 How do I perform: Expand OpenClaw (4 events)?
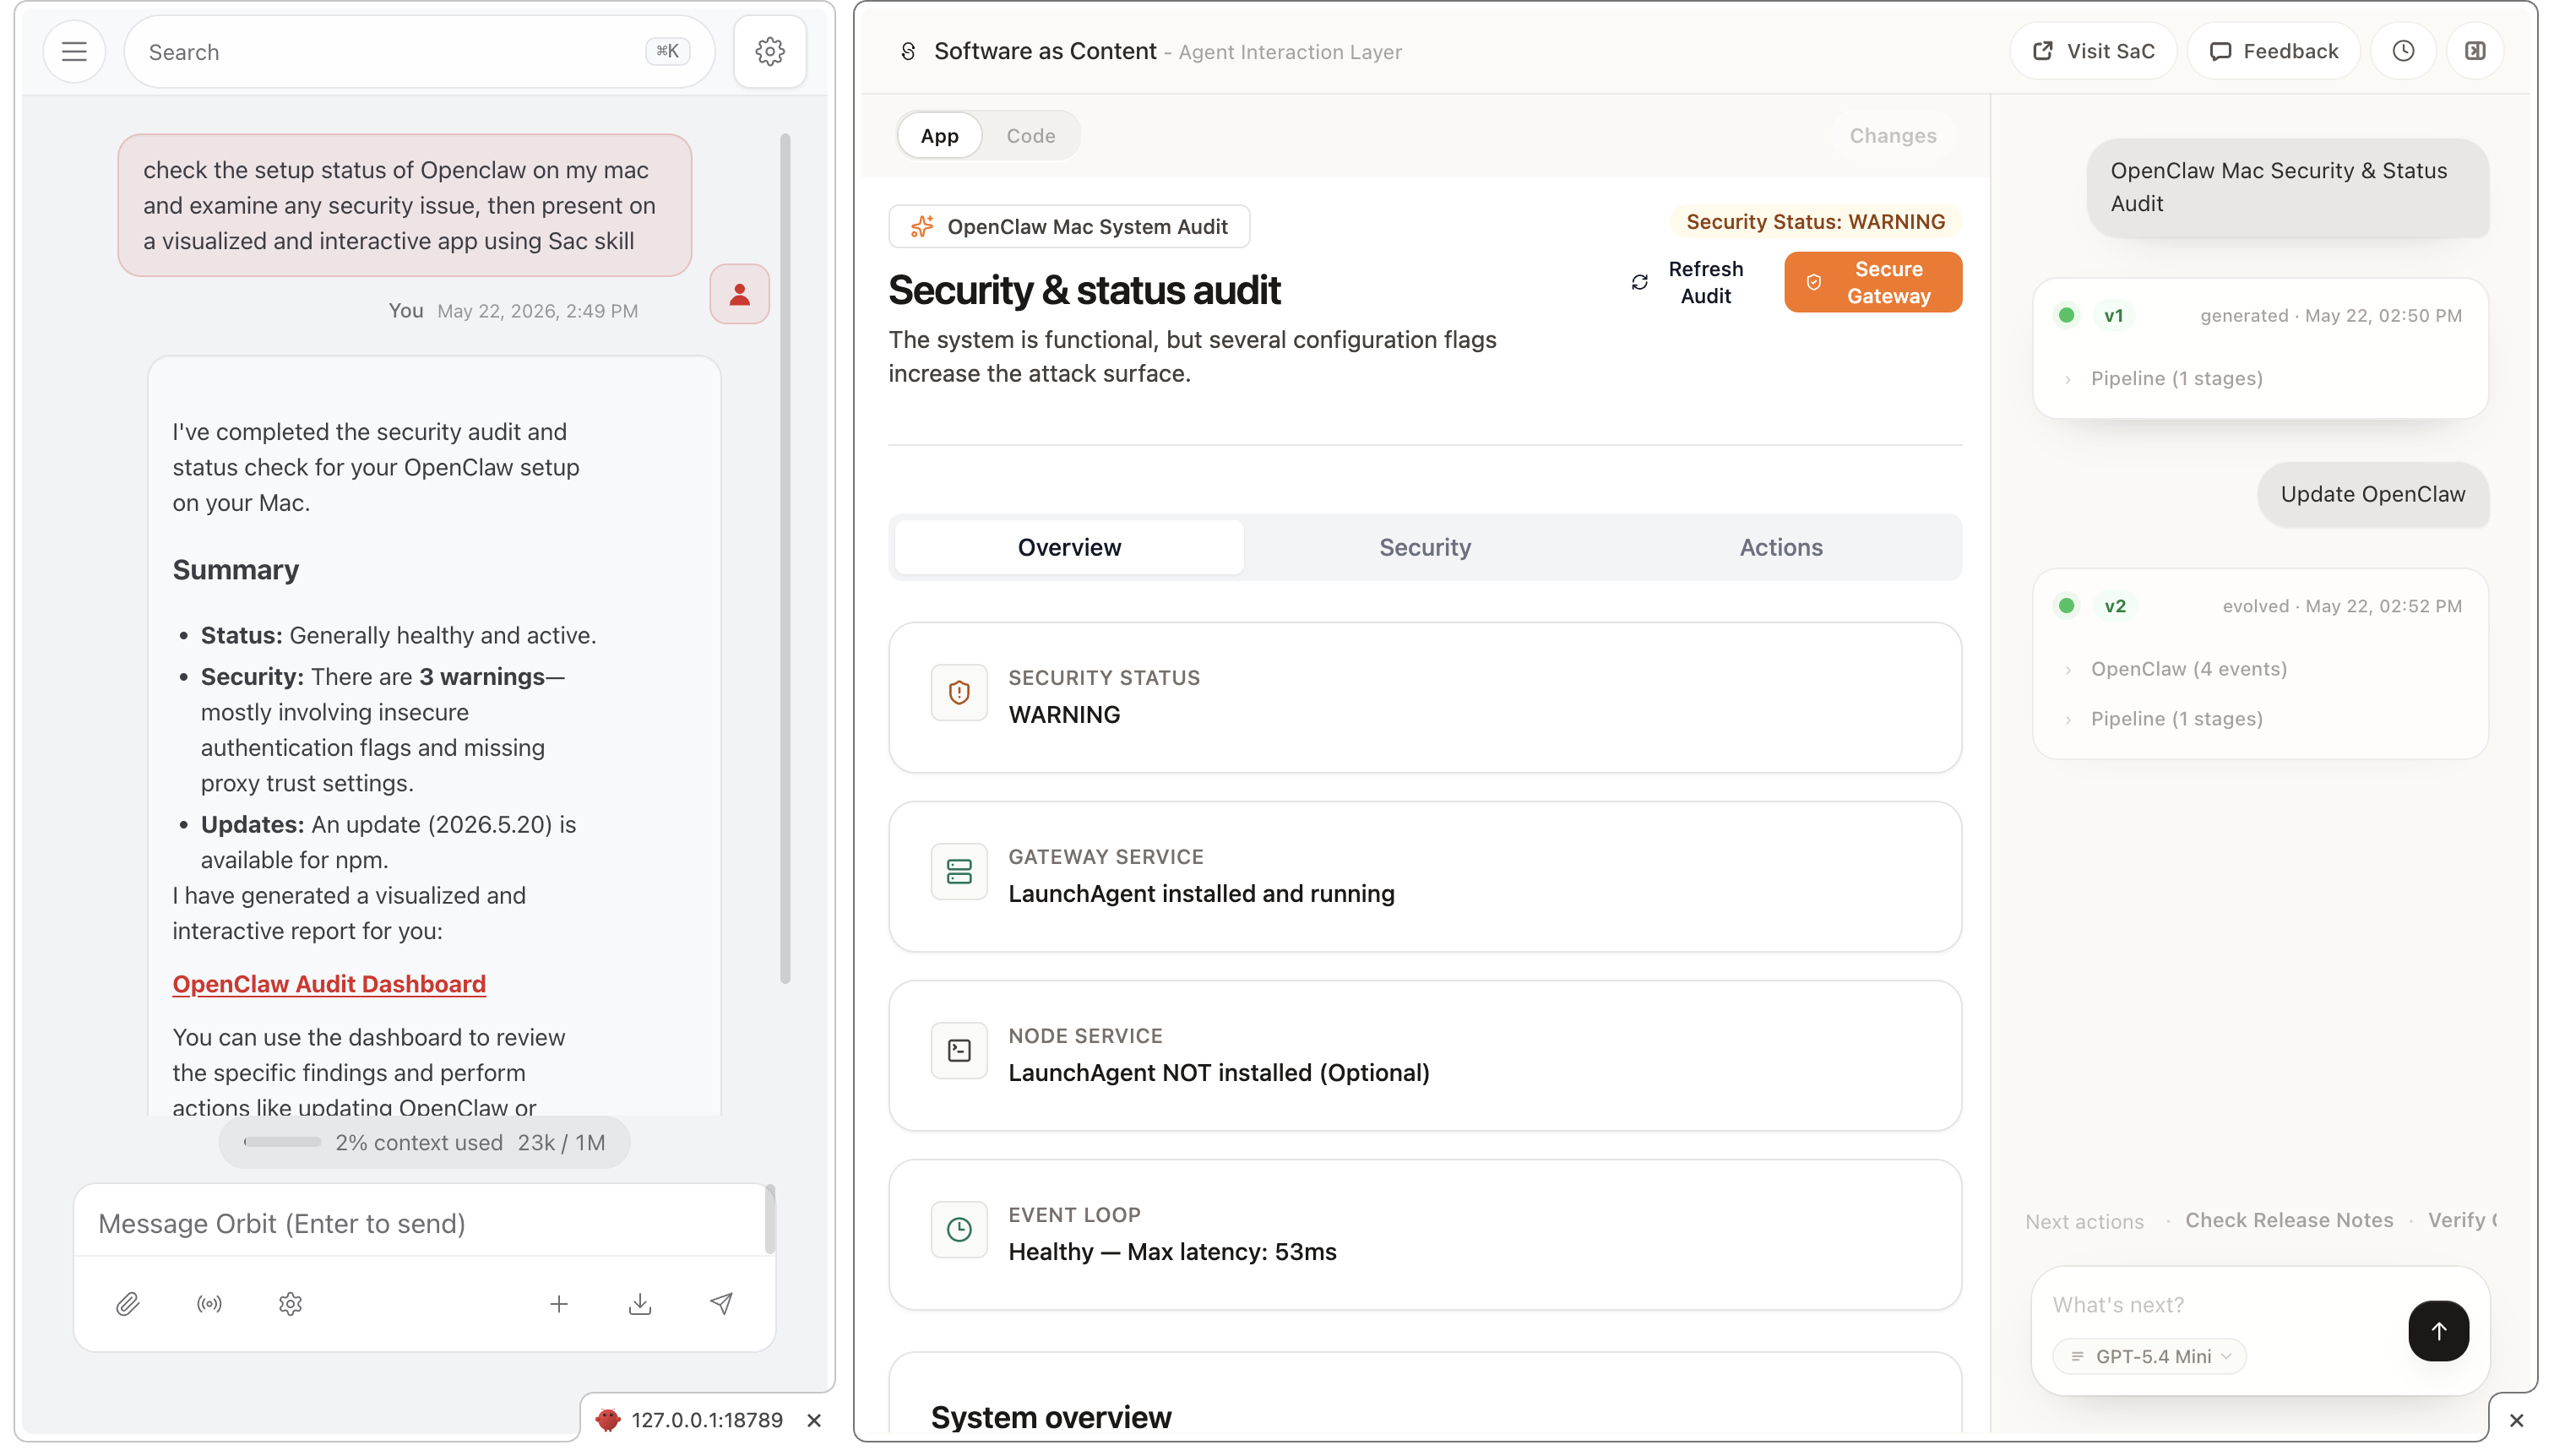(2177, 669)
